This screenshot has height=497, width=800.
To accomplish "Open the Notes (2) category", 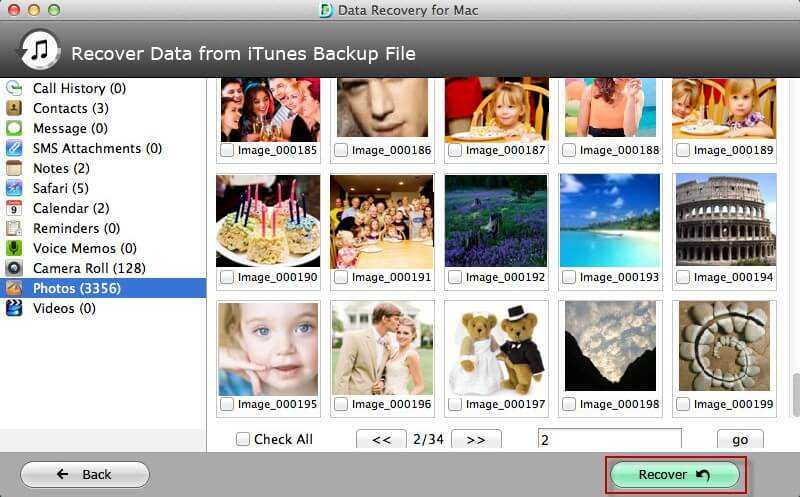I will 61,168.
